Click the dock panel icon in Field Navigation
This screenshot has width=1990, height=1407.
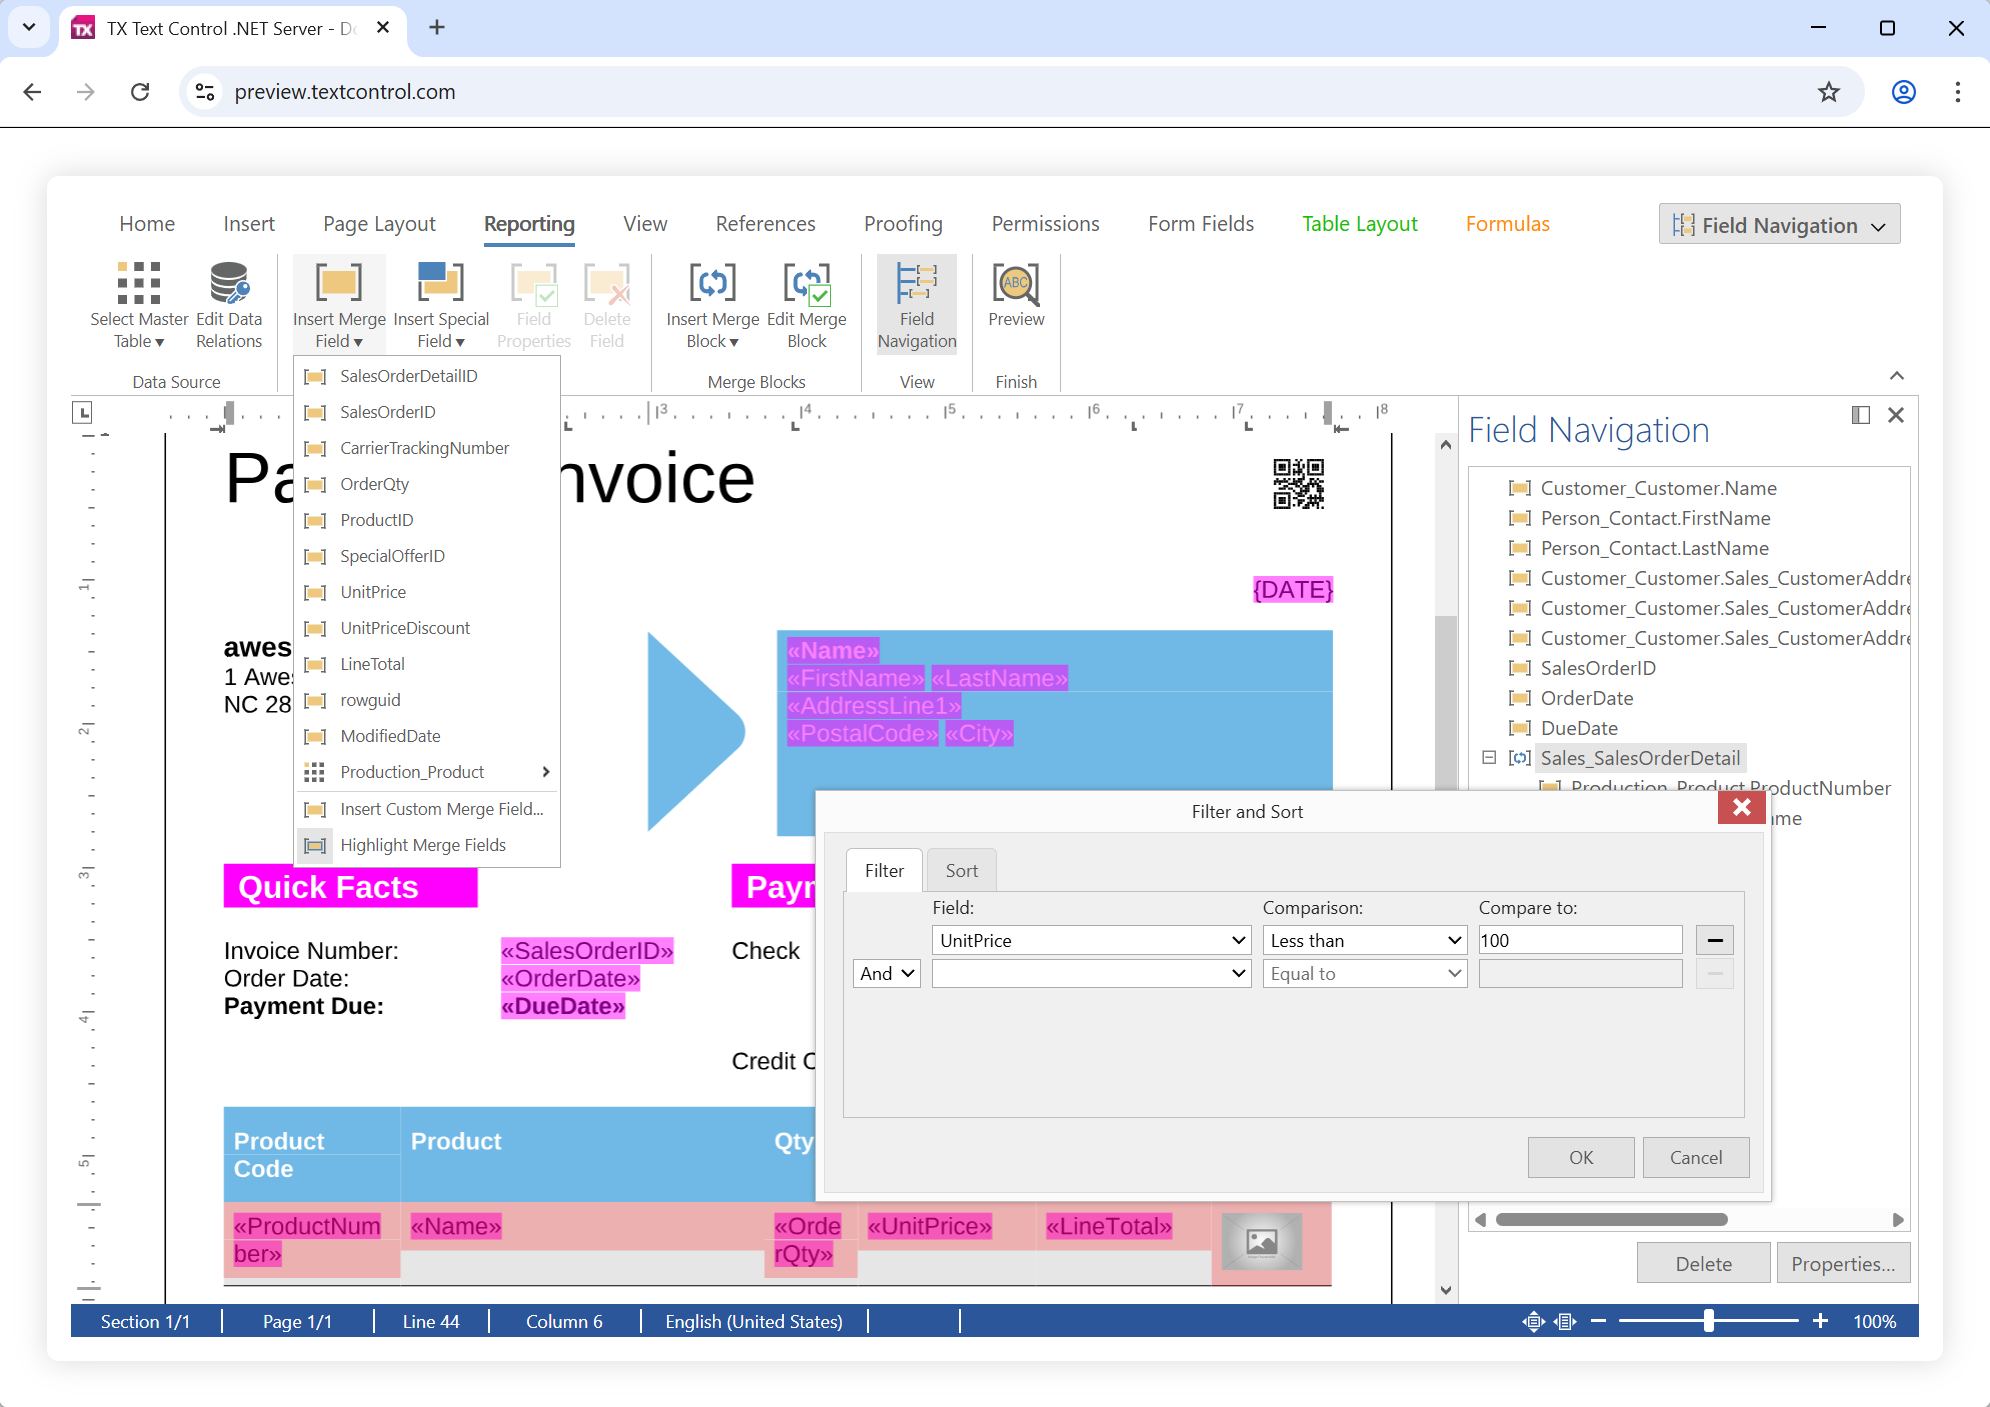pyautogui.click(x=1860, y=415)
